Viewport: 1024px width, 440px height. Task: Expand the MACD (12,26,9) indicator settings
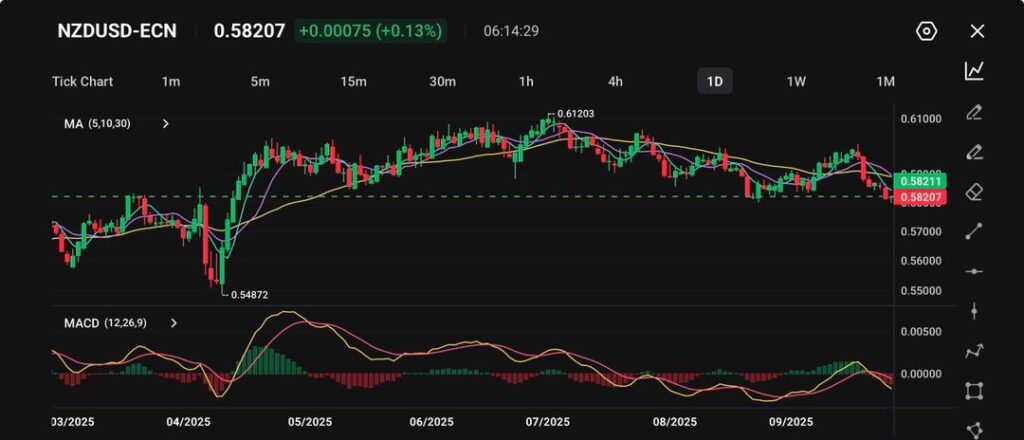pos(174,323)
